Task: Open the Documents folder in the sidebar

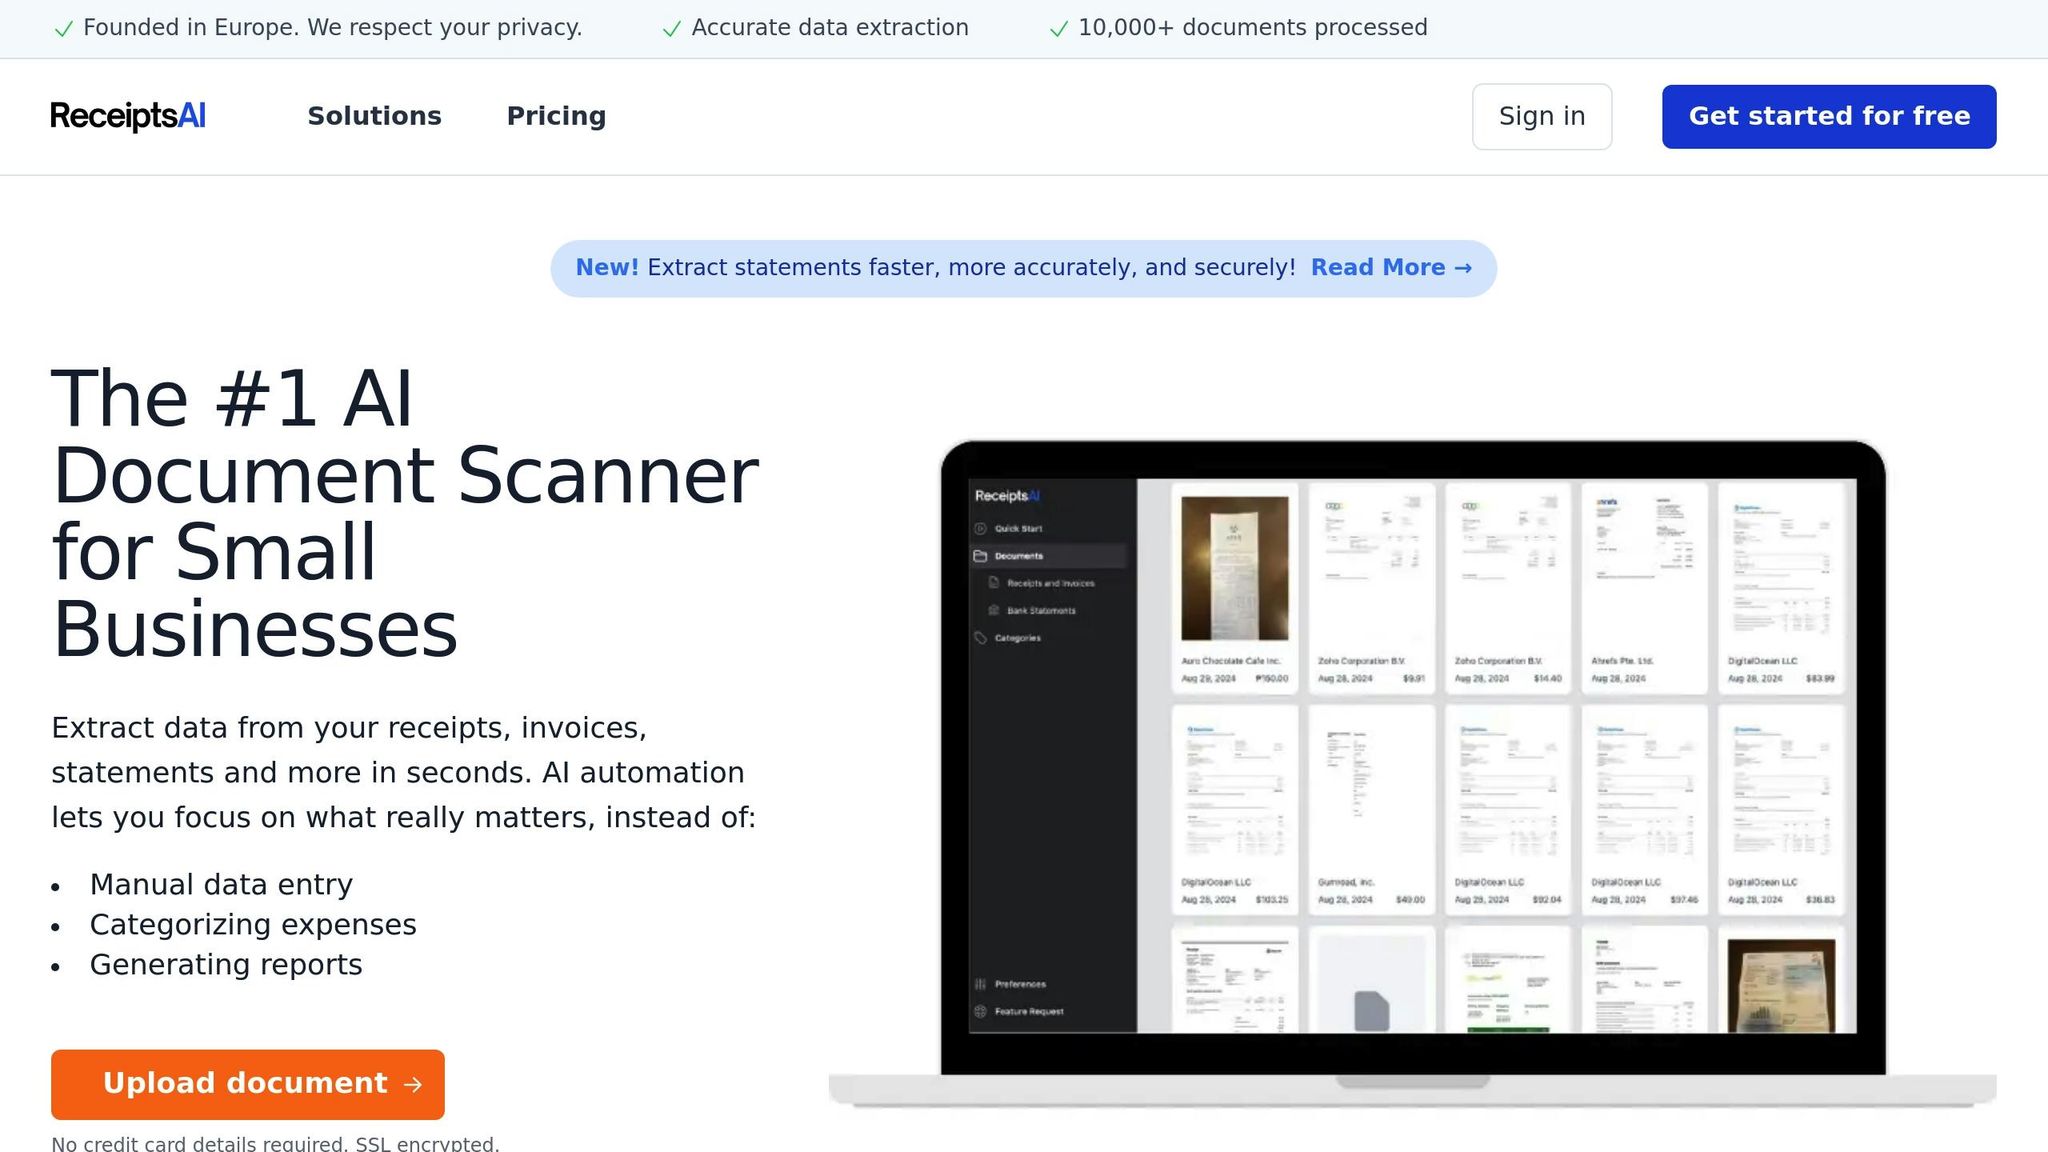Action: click(x=1019, y=555)
